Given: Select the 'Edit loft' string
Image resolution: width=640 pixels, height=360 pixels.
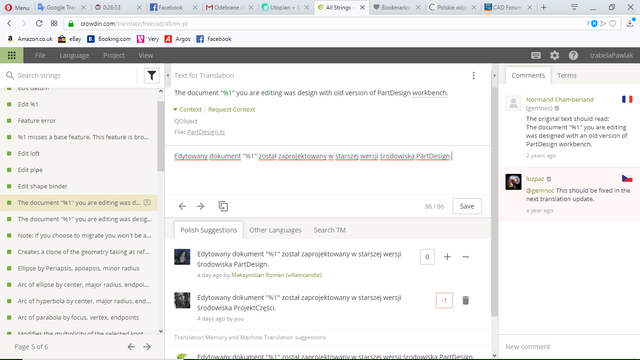Looking at the screenshot, I should tap(78, 153).
